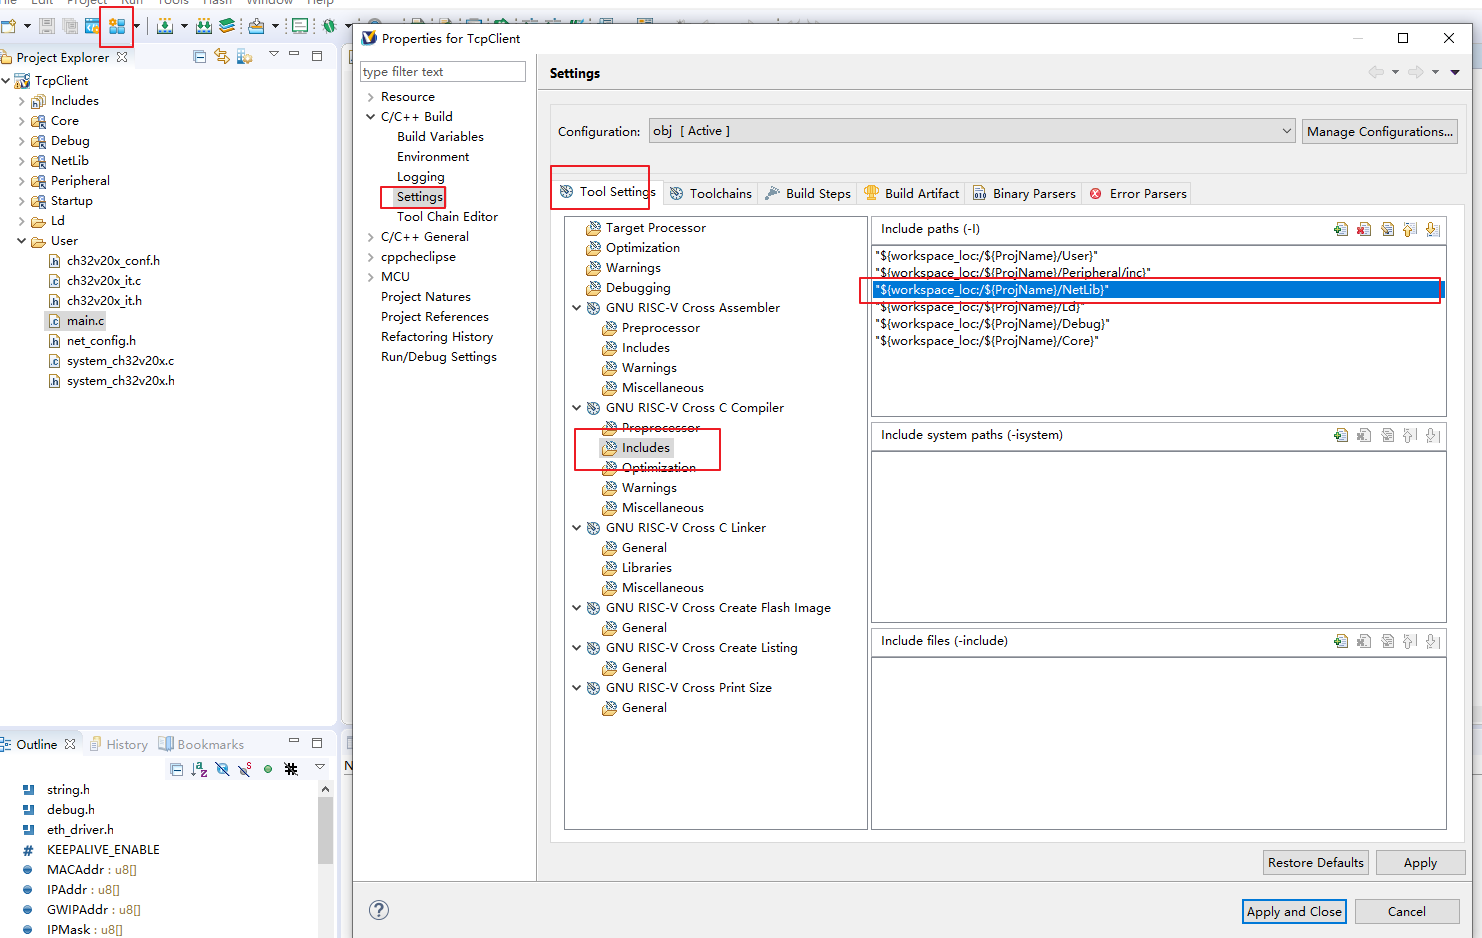Viewport: 1482px width, 938px height.
Task: Click the Cancel button
Action: click(1407, 912)
